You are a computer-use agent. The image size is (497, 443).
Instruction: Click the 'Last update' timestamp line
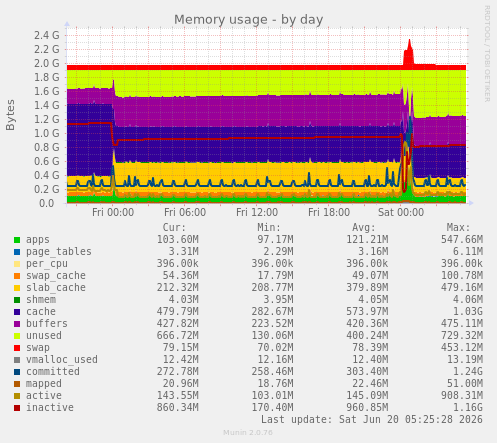(x=372, y=419)
